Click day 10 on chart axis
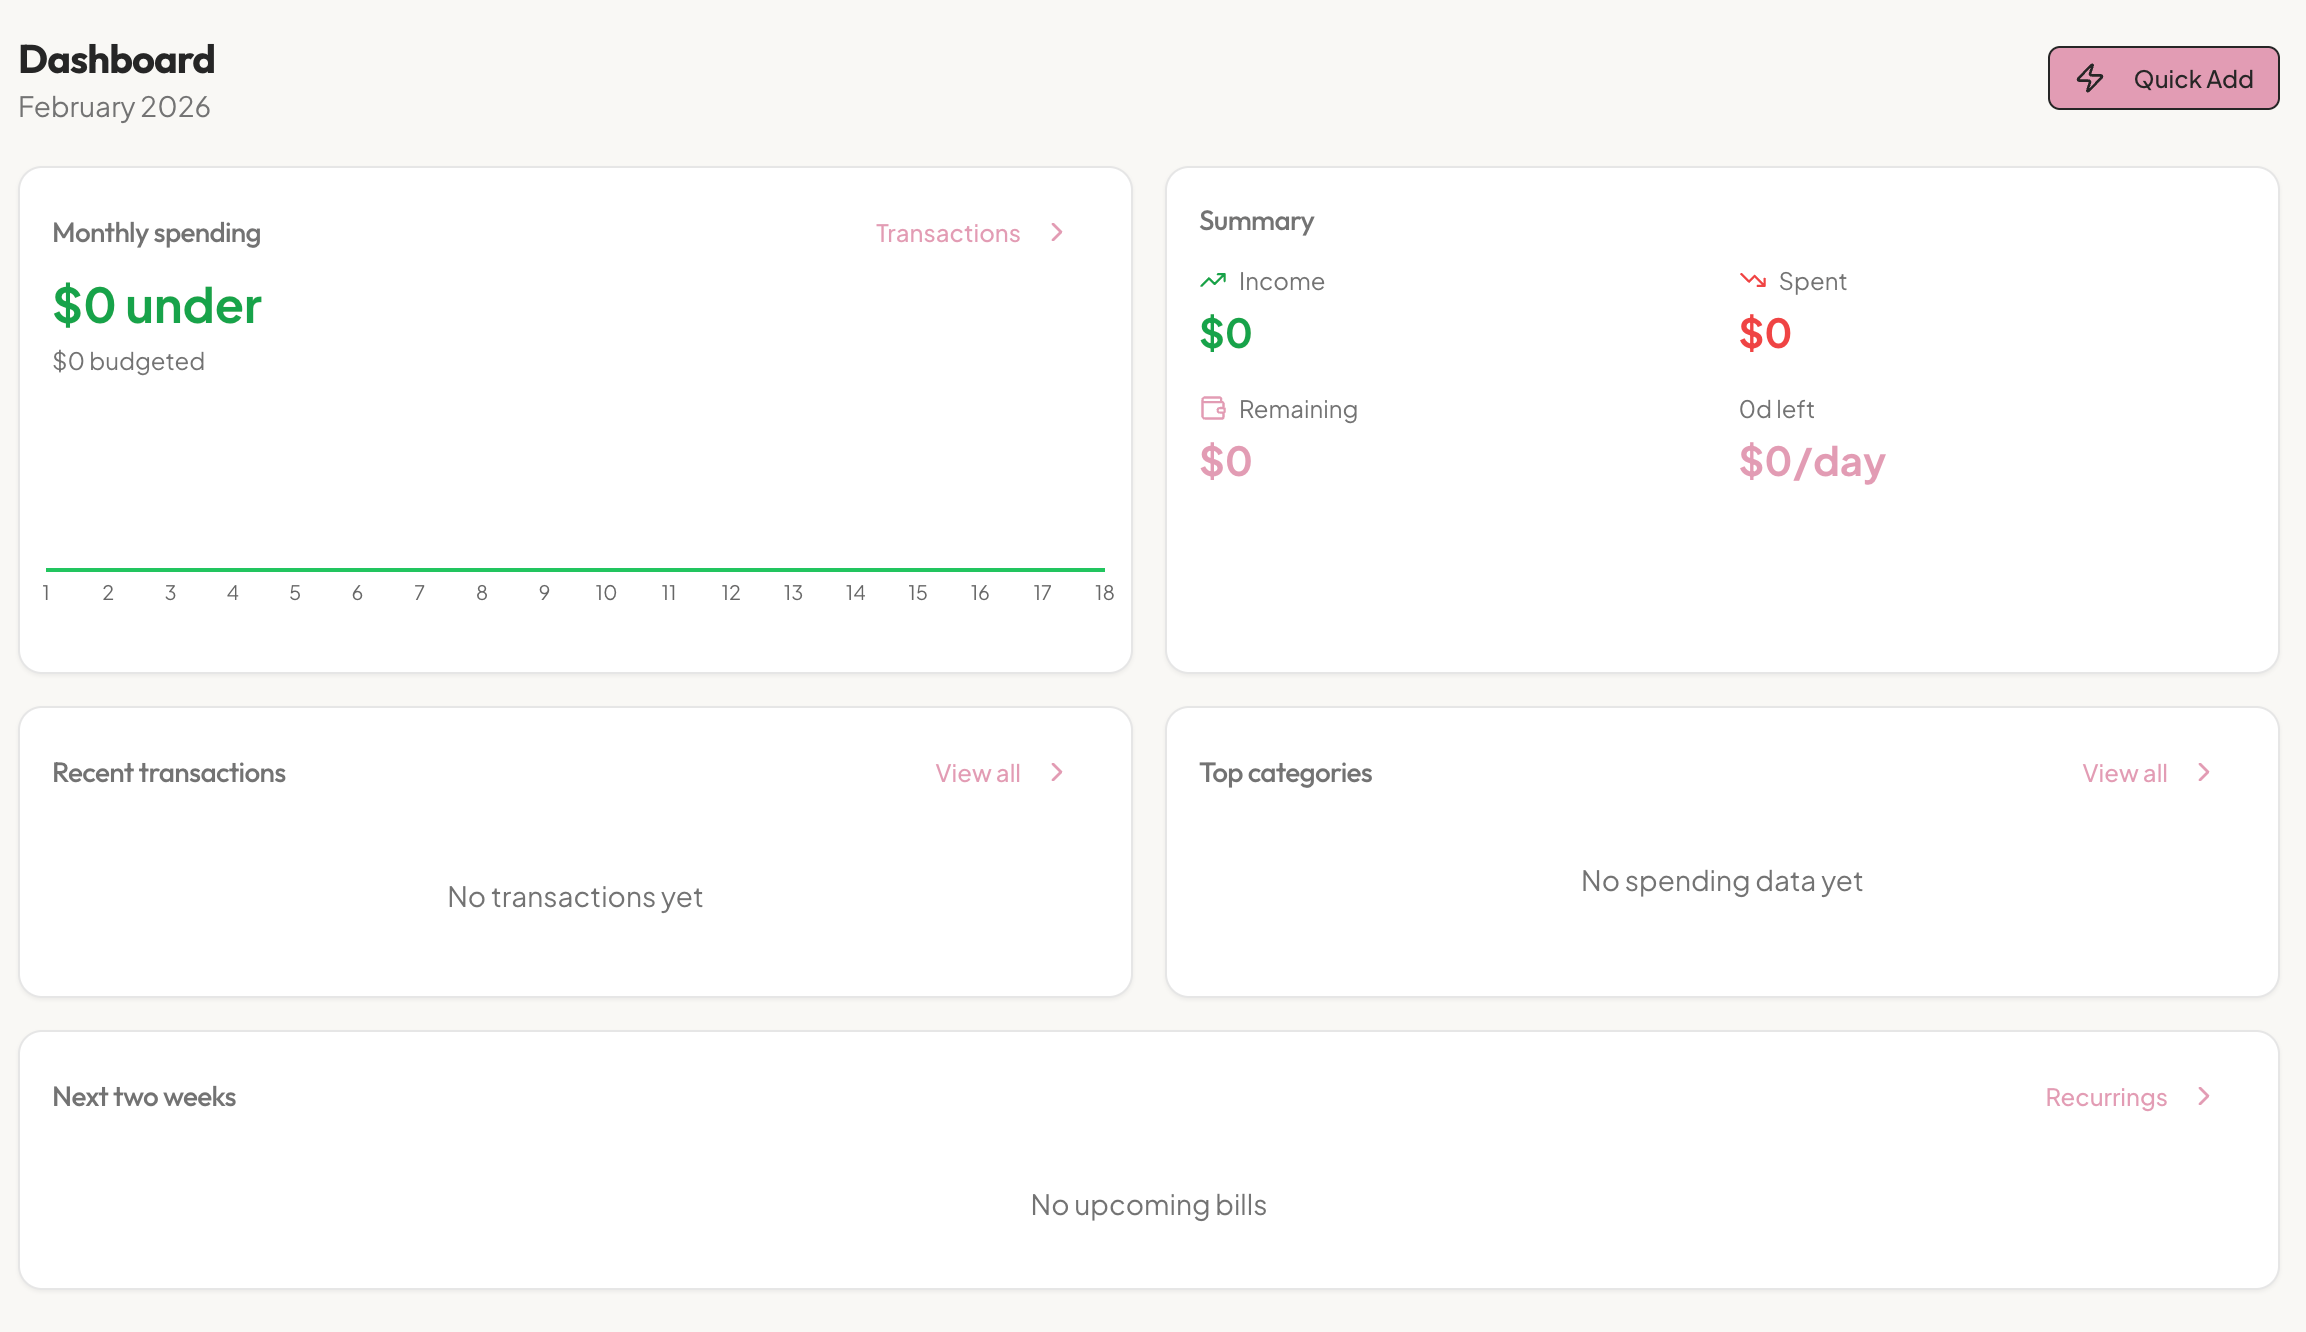Viewport: 2306px width, 1332px height. click(606, 593)
